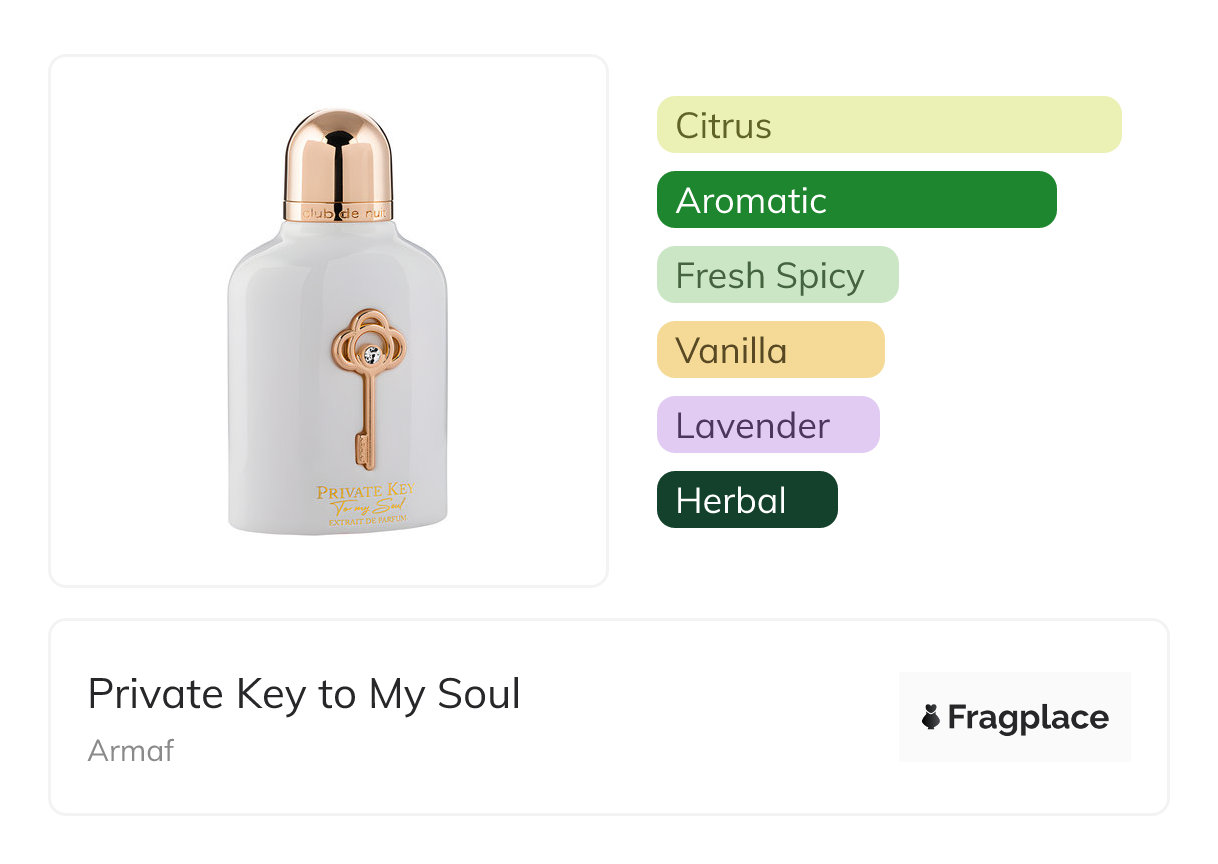Select the Vanilla accord bar

[770, 350]
